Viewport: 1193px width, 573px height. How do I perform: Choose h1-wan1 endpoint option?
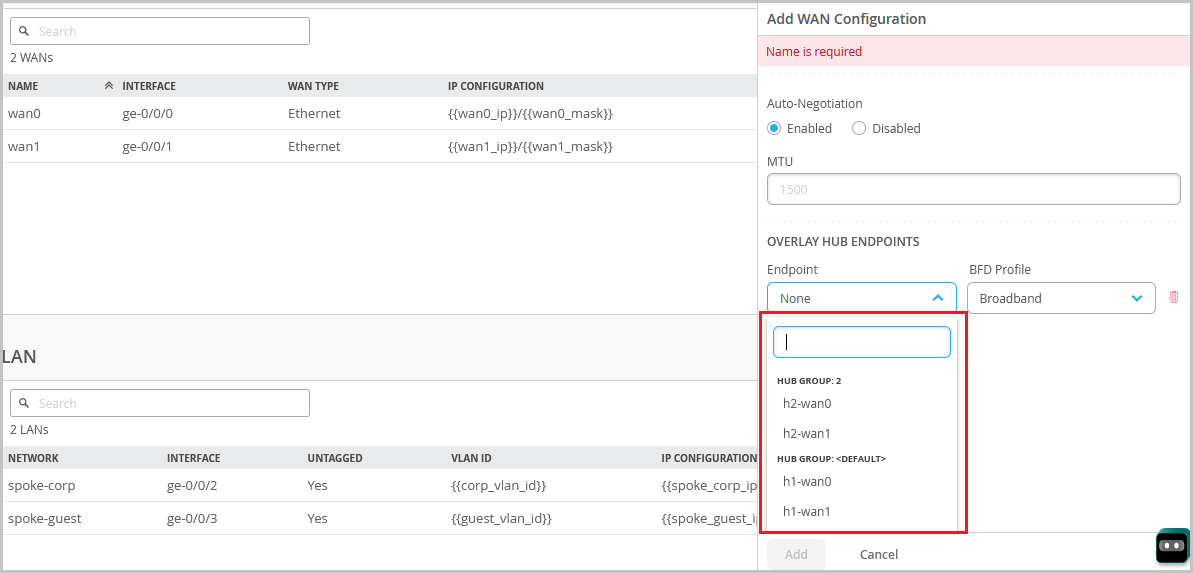pyautogui.click(x=807, y=512)
